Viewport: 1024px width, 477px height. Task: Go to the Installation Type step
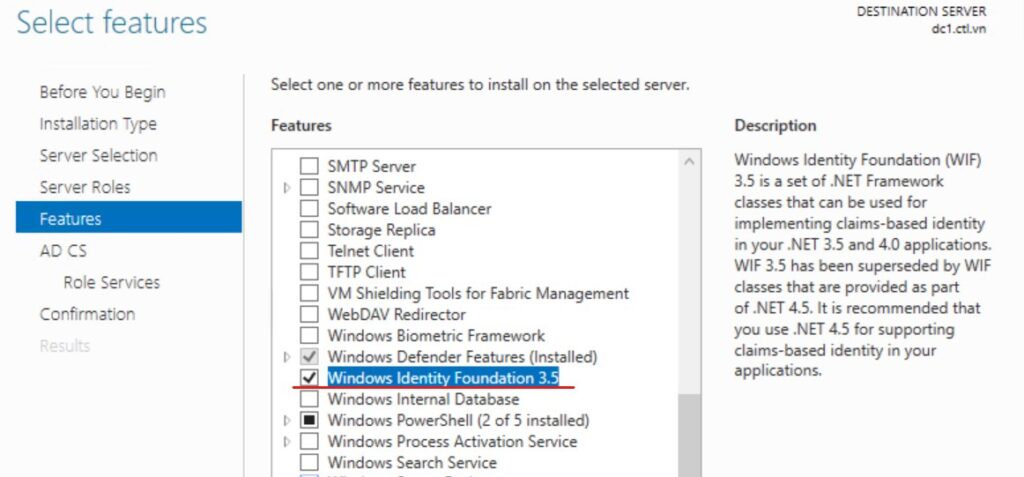[98, 124]
